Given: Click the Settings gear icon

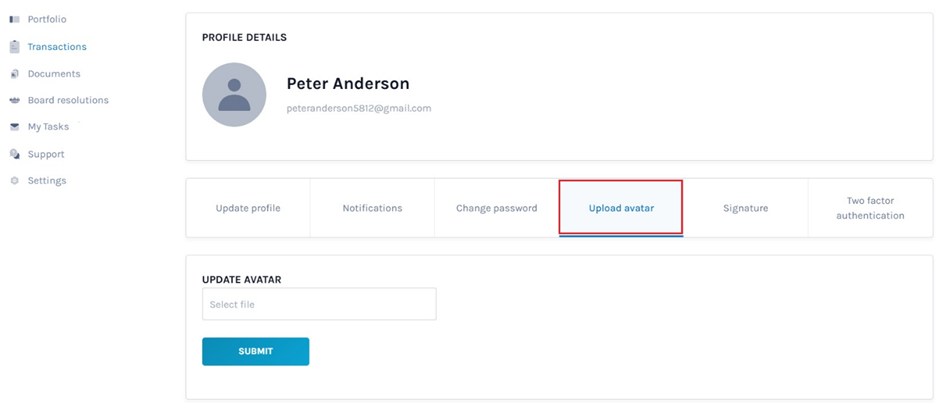Looking at the screenshot, I should [x=15, y=181].
